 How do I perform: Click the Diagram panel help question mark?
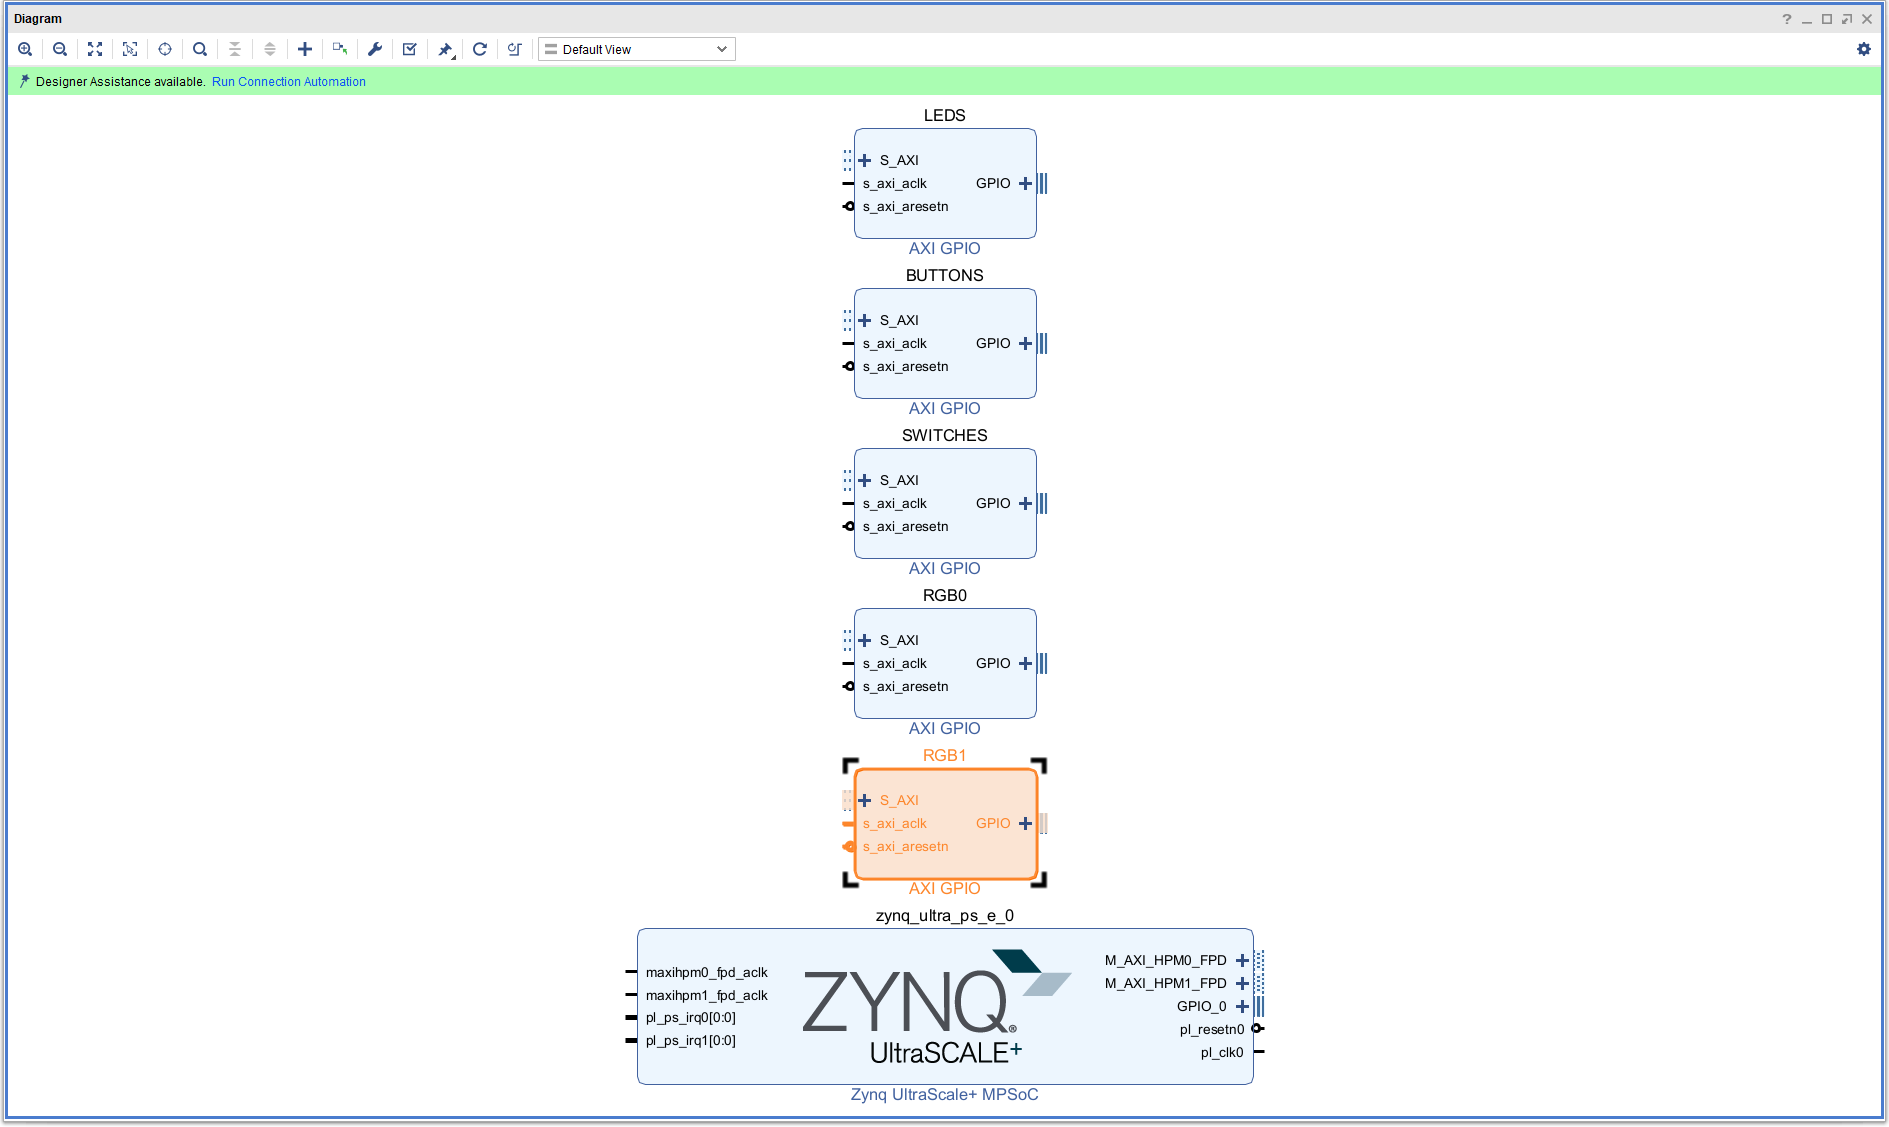click(1787, 19)
